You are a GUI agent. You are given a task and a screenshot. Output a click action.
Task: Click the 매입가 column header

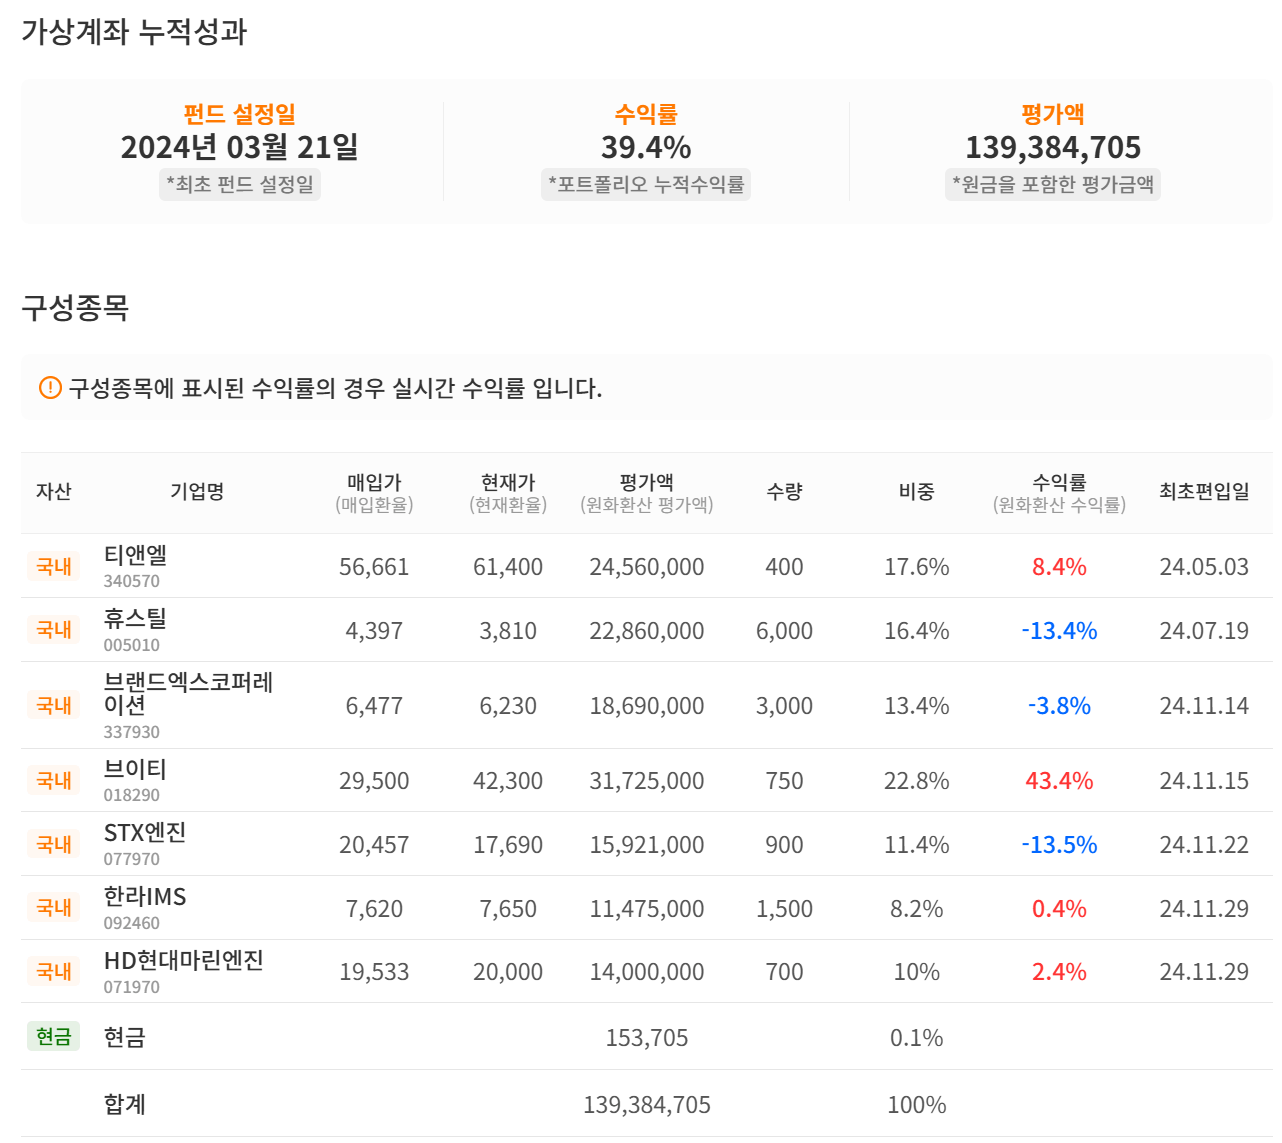(x=374, y=482)
